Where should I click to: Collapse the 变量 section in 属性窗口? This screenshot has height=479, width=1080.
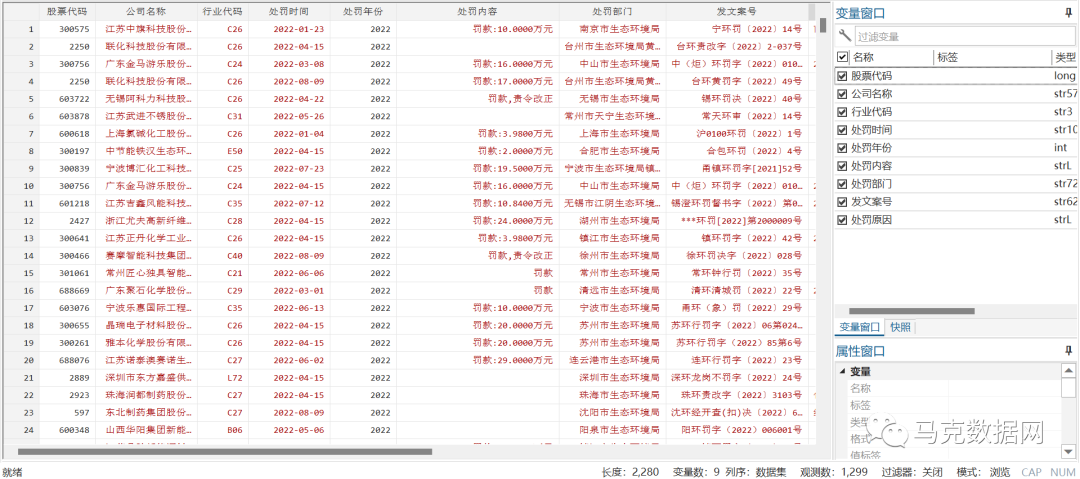pos(843,372)
